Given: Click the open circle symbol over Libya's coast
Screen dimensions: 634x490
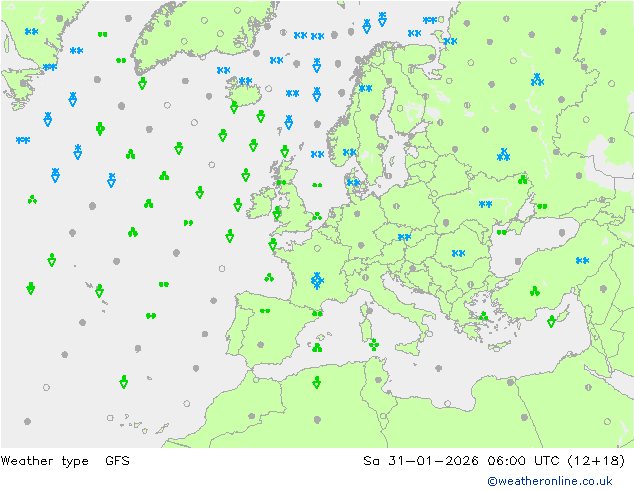Looking at the screenshot, I should pyautogui.click(x=447, y=403).
